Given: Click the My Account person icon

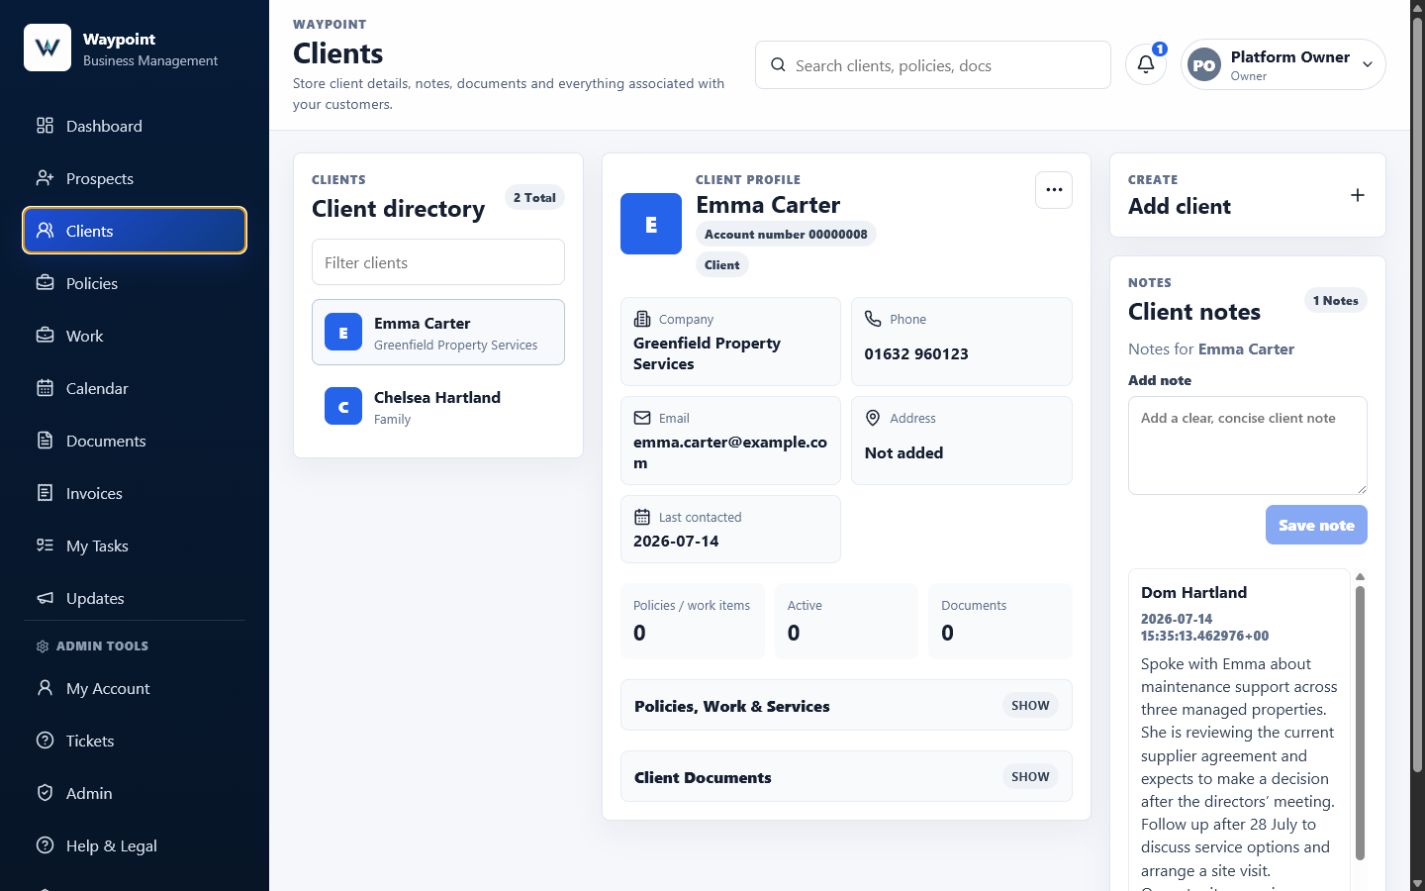Looking at the screenshot, I should click(x=45, y=688).
